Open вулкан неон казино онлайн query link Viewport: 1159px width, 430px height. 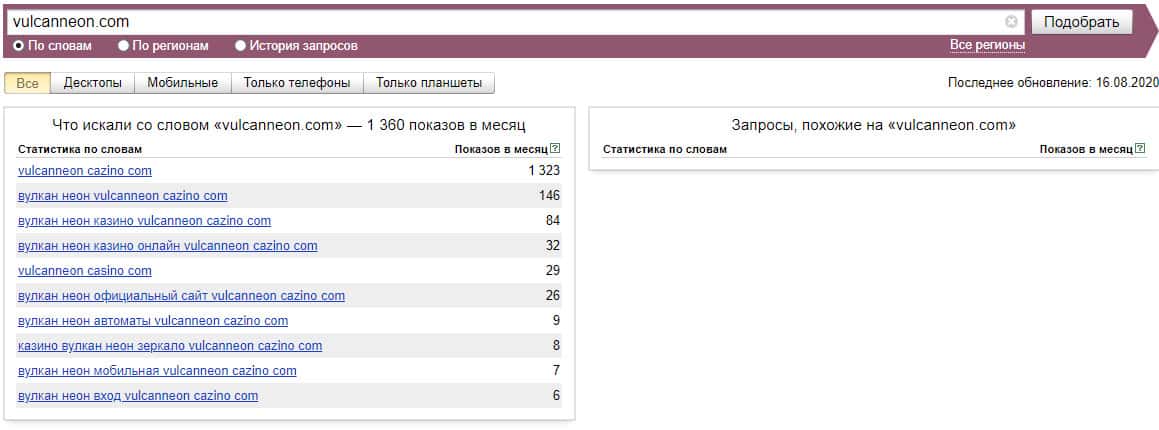(x=168, y=245)
